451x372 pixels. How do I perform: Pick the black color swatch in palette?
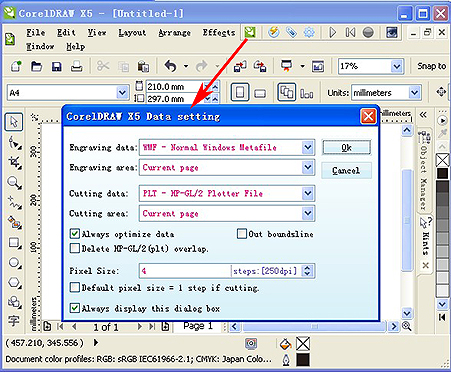click(443, 173)
